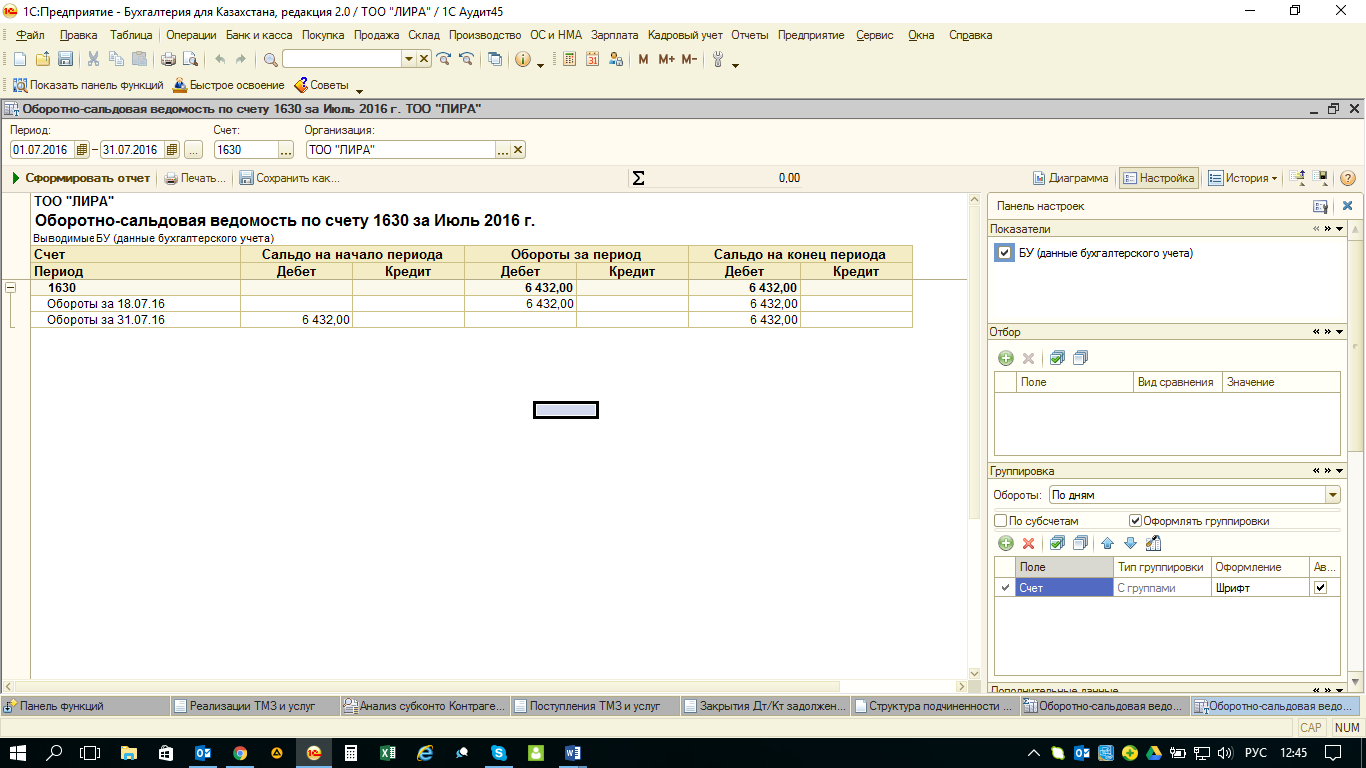Click the Save diskette toolbar icon

65,60
